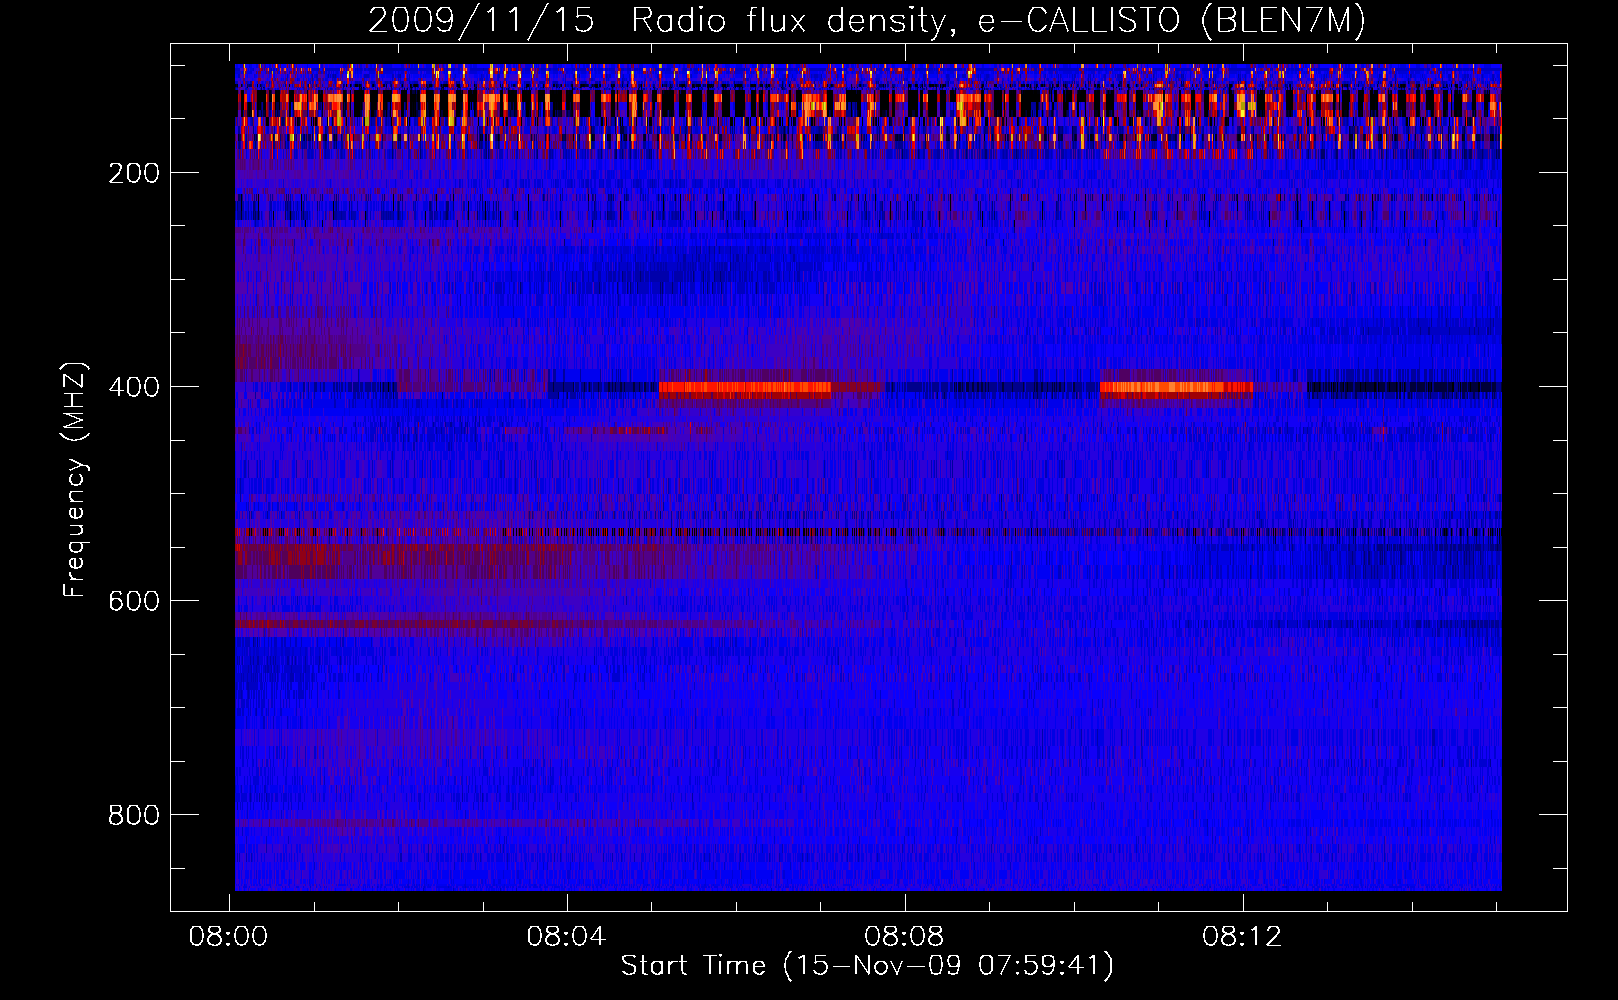This screenshot has width=1618, height=1000.
Task: Click the 08:12 time tick label
Action: pyautogui.click(x=1242, y=937)
